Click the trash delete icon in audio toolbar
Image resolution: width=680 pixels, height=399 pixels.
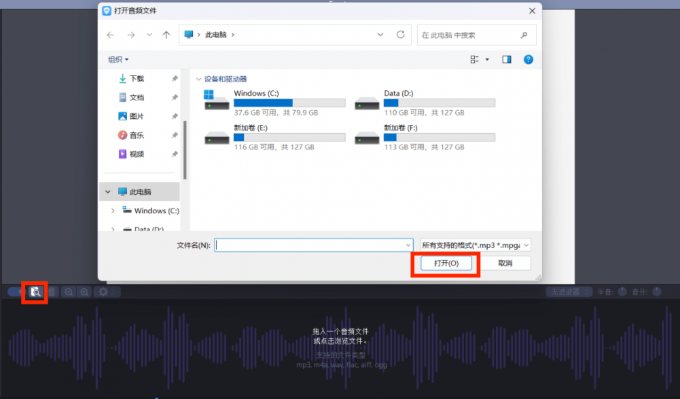coord(52,292)
